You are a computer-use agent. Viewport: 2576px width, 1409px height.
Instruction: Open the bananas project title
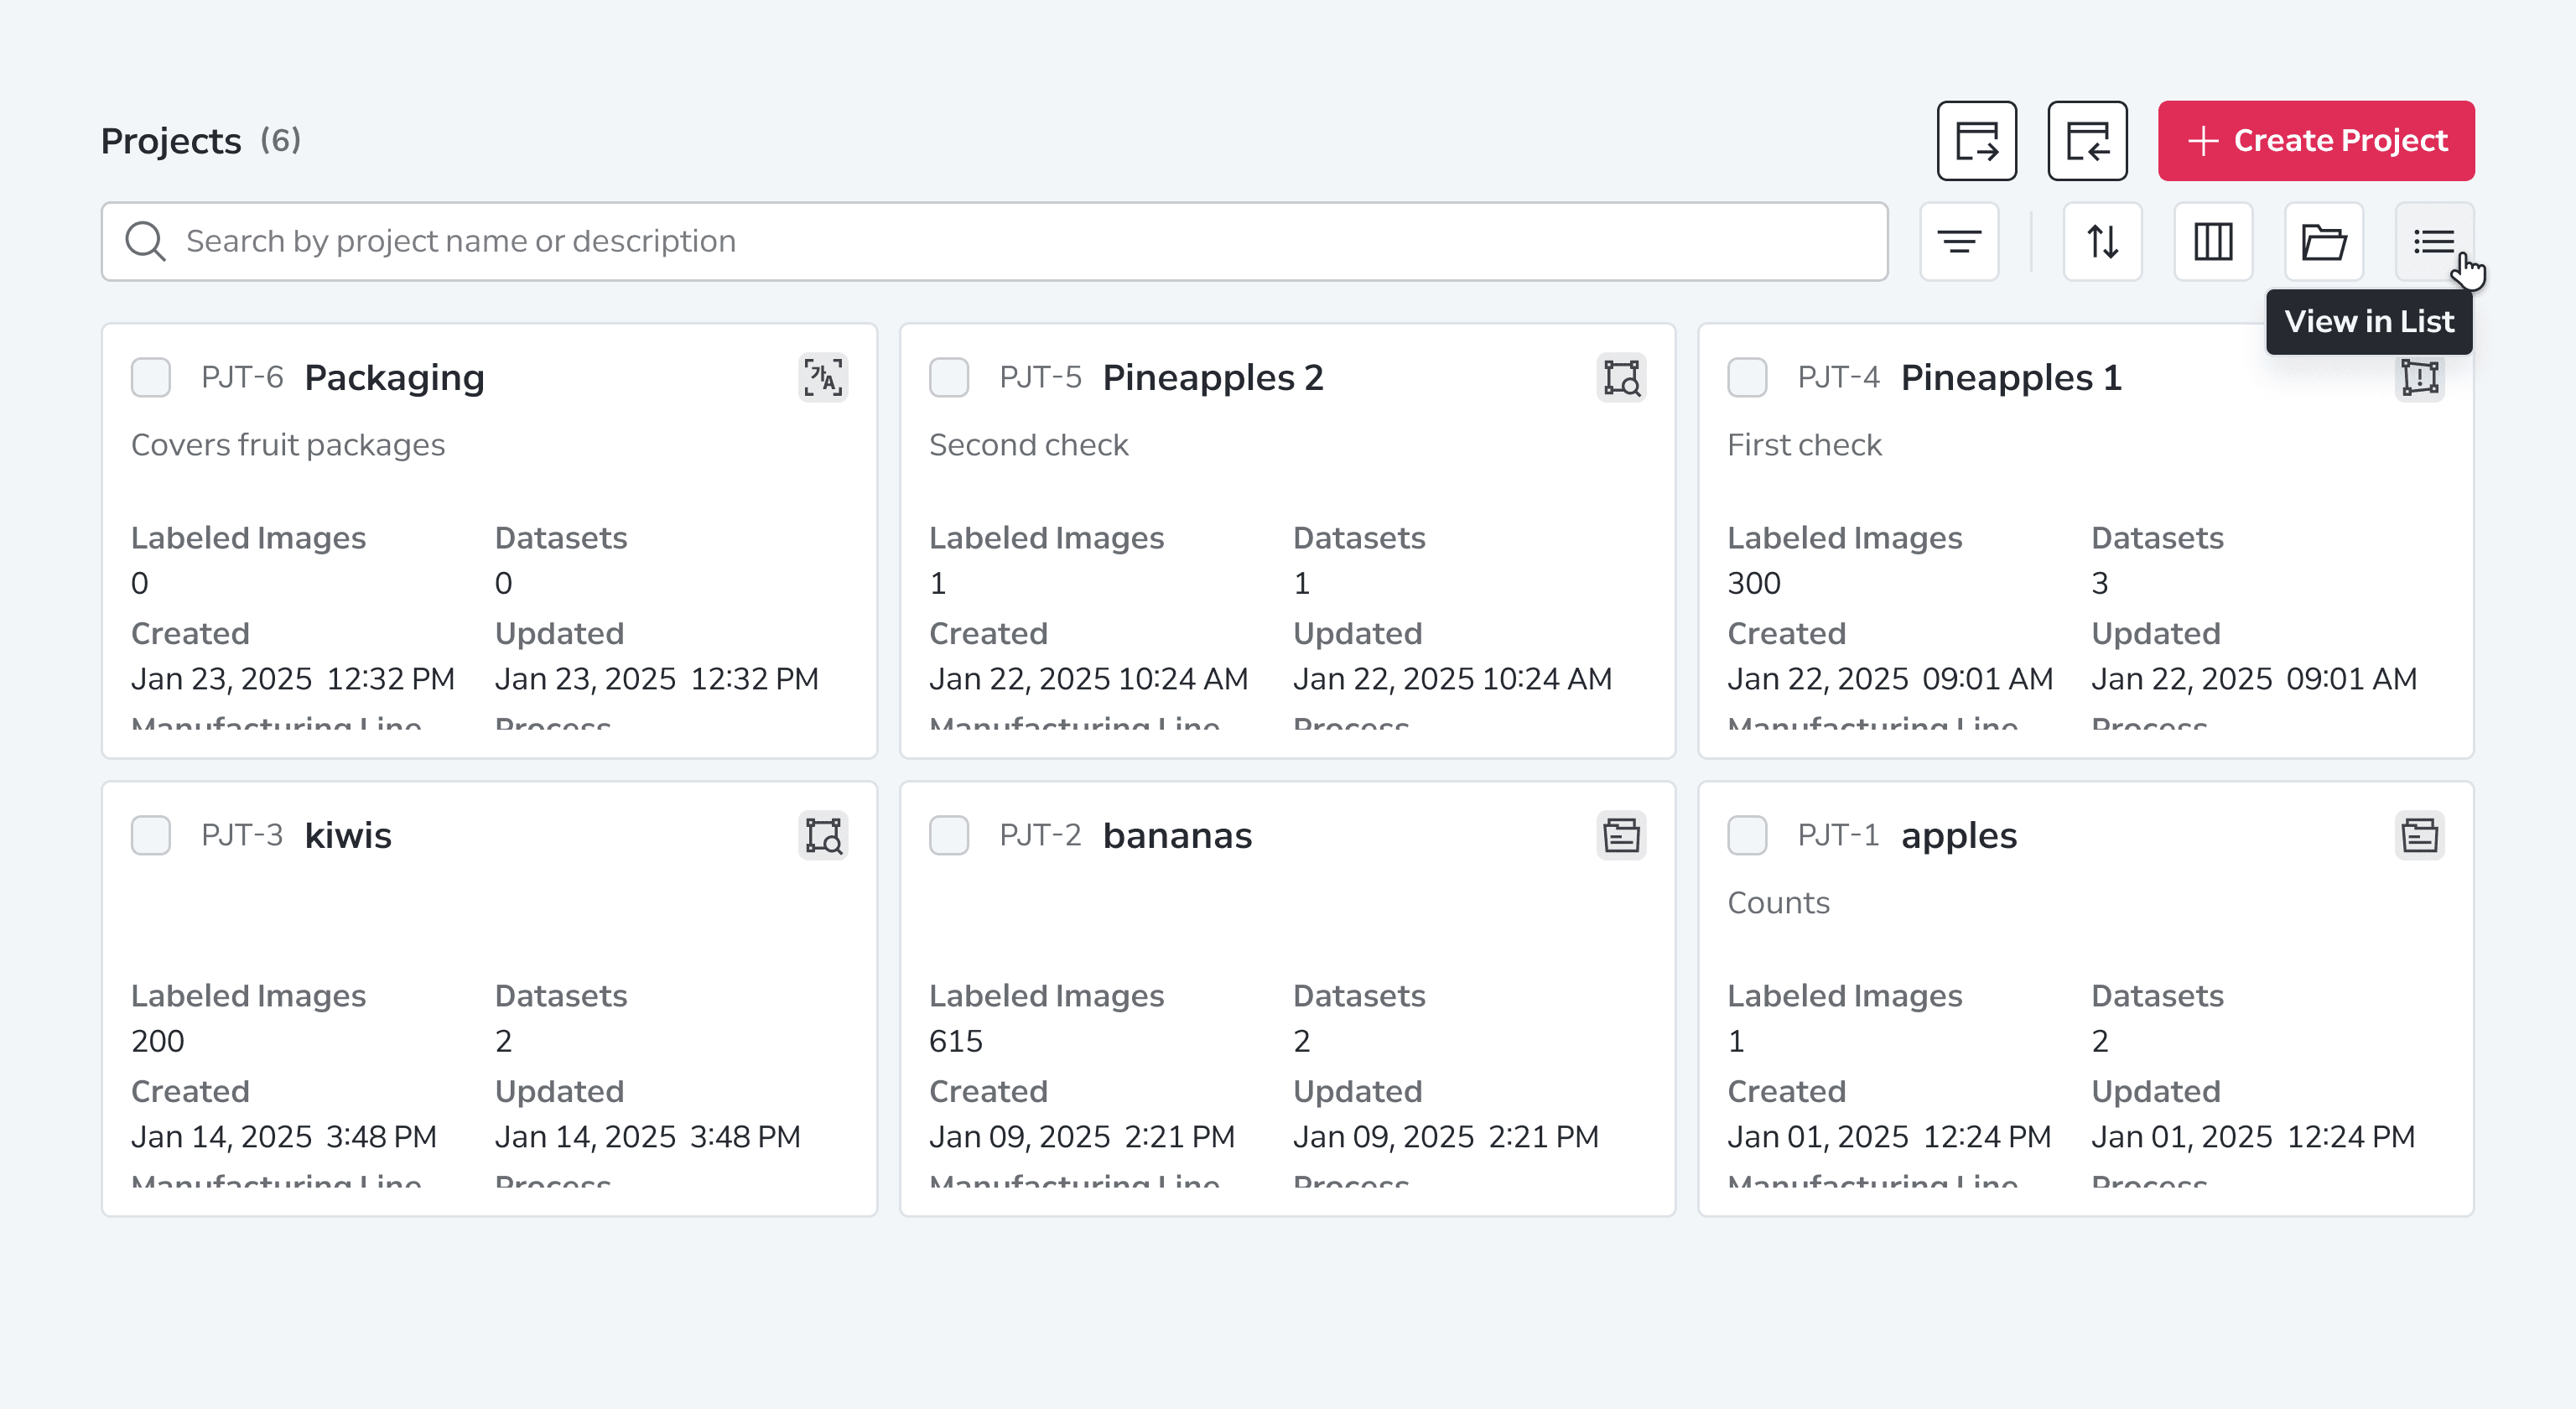pos(1177,836)
